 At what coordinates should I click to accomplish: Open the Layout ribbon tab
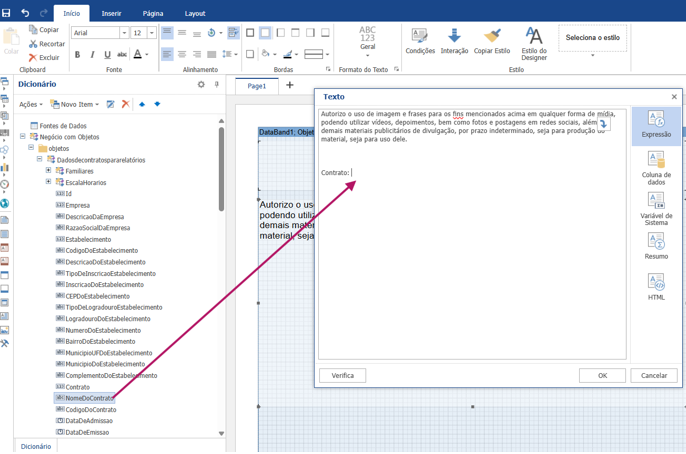coord(195,14)
